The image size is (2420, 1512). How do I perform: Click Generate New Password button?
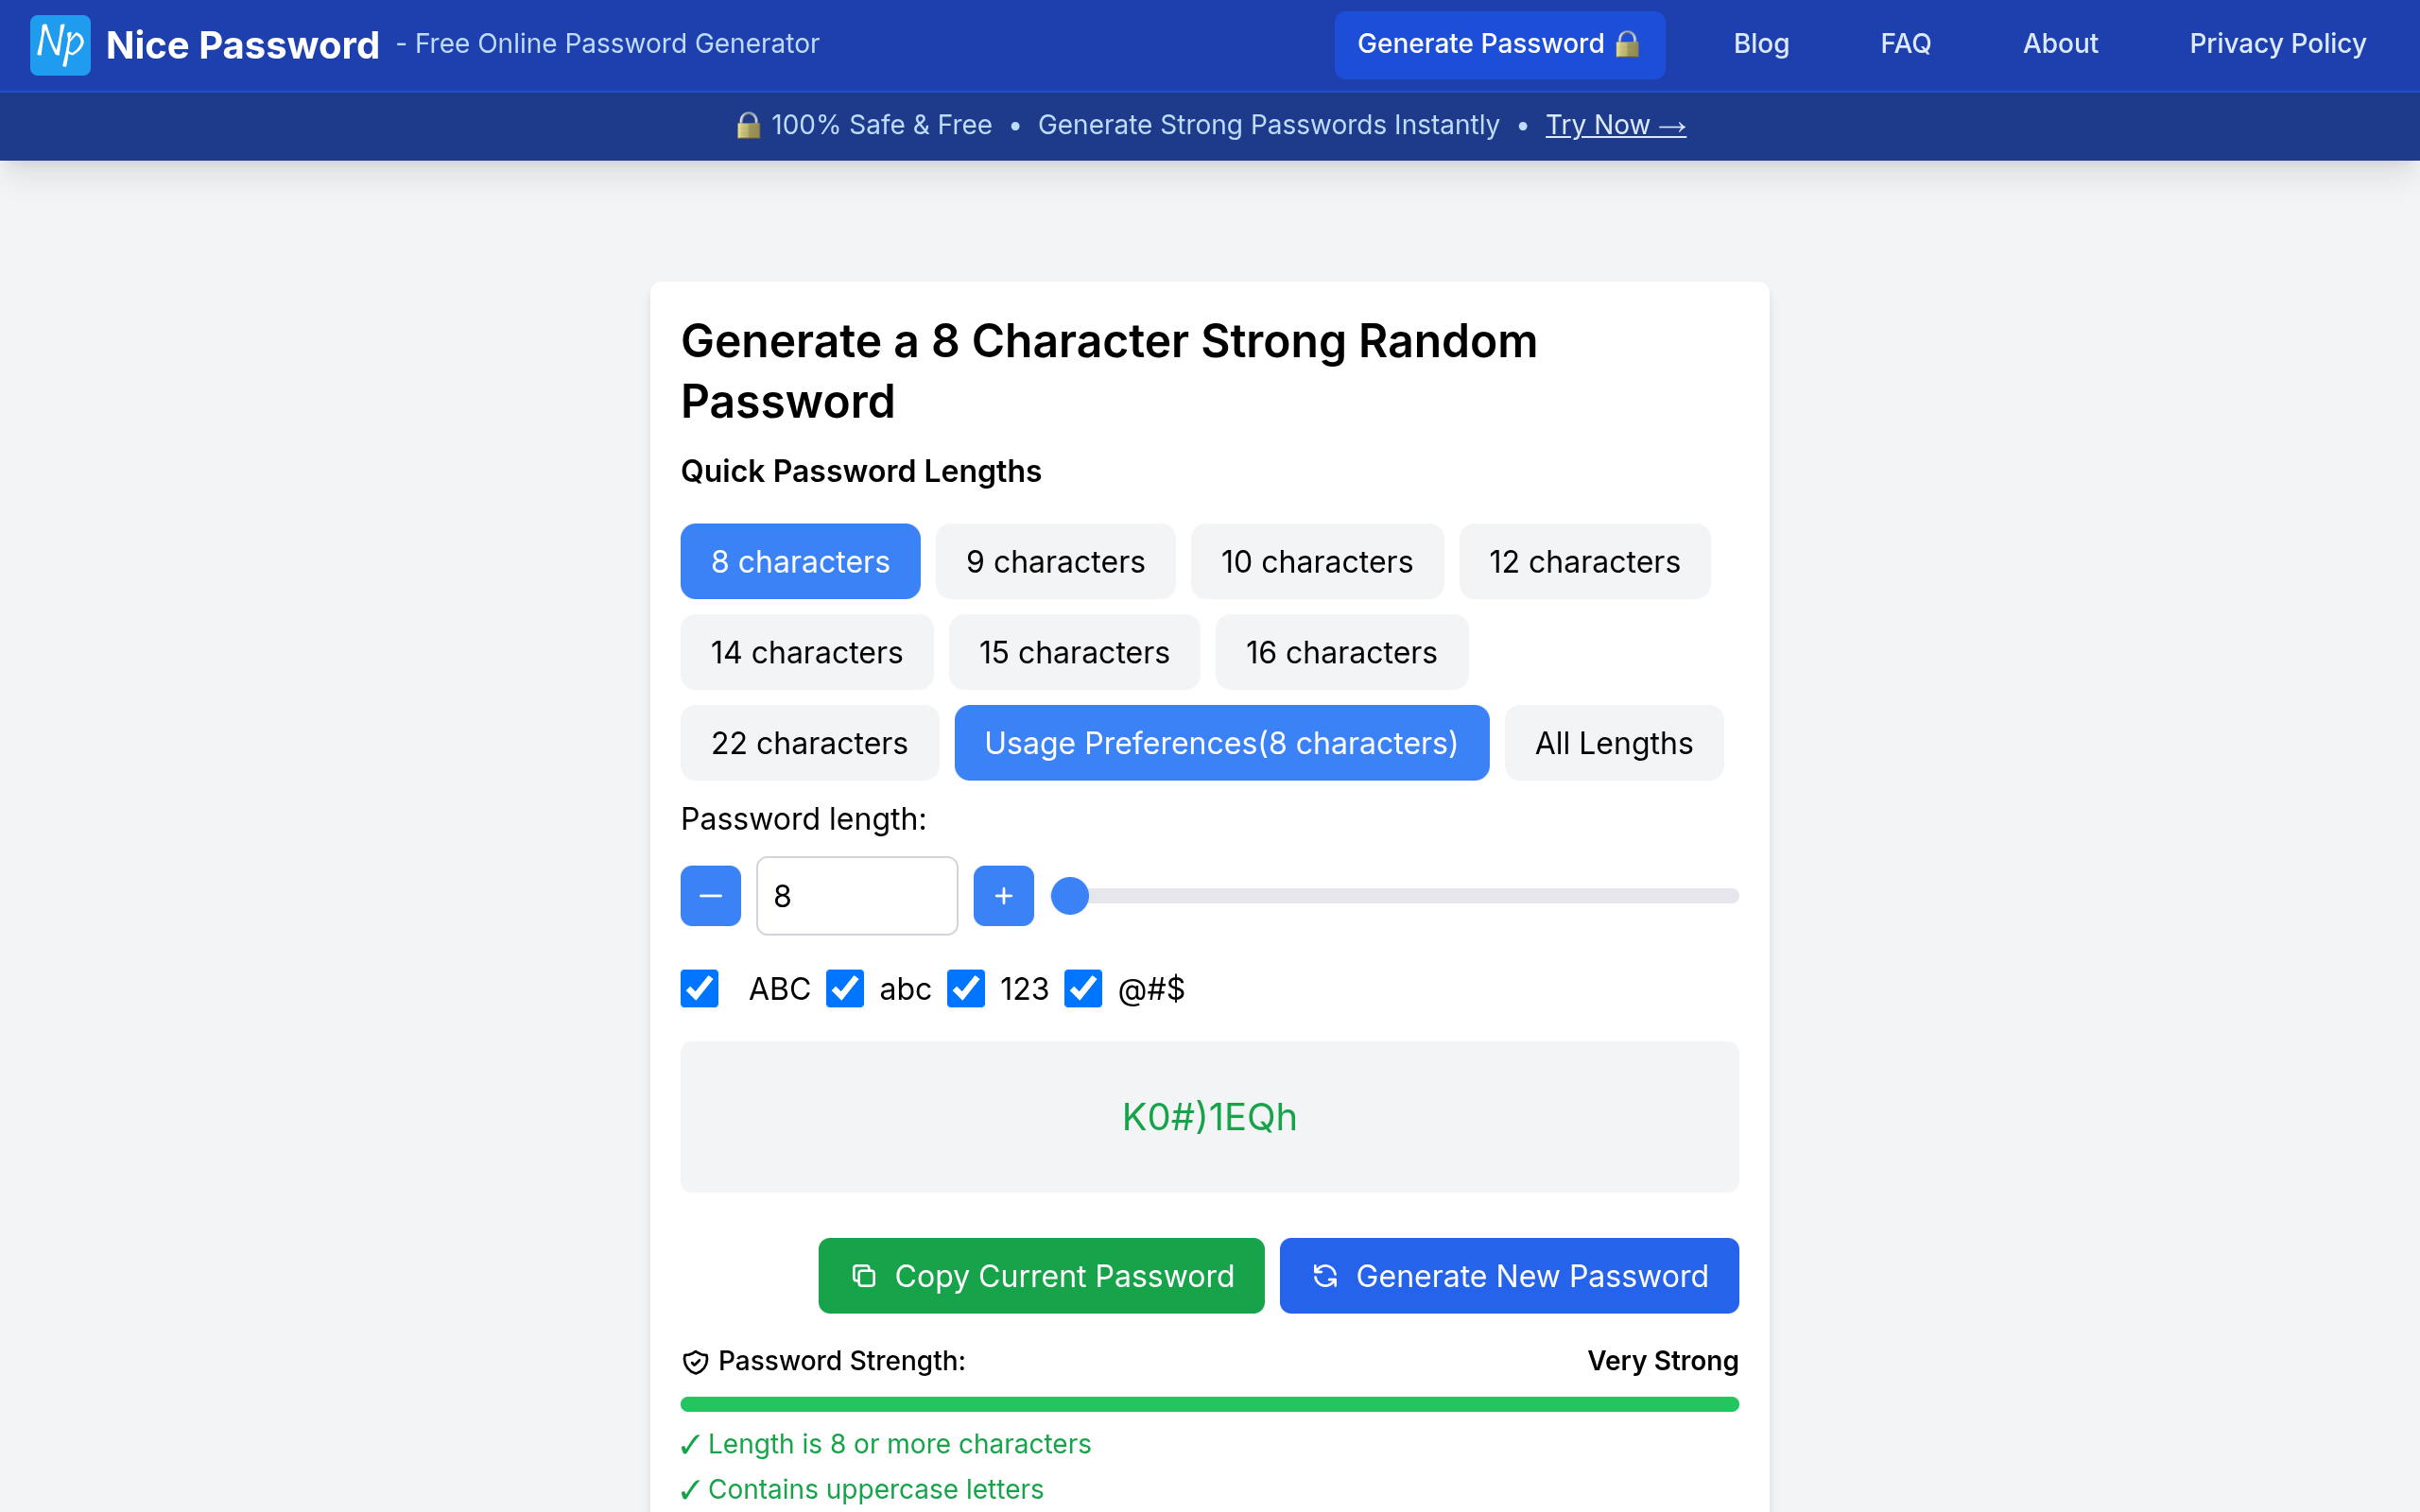point(1509,1276)
